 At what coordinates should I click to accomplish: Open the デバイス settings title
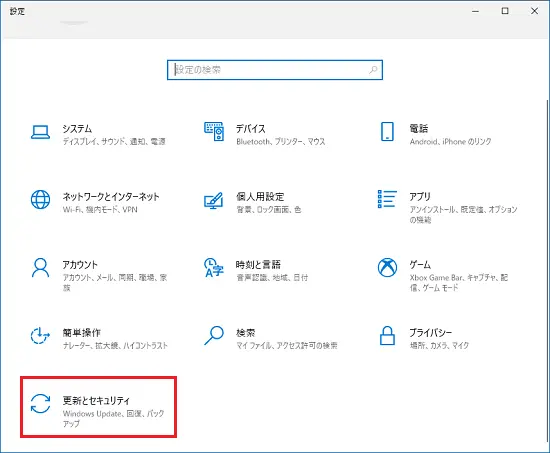[250, 129]
